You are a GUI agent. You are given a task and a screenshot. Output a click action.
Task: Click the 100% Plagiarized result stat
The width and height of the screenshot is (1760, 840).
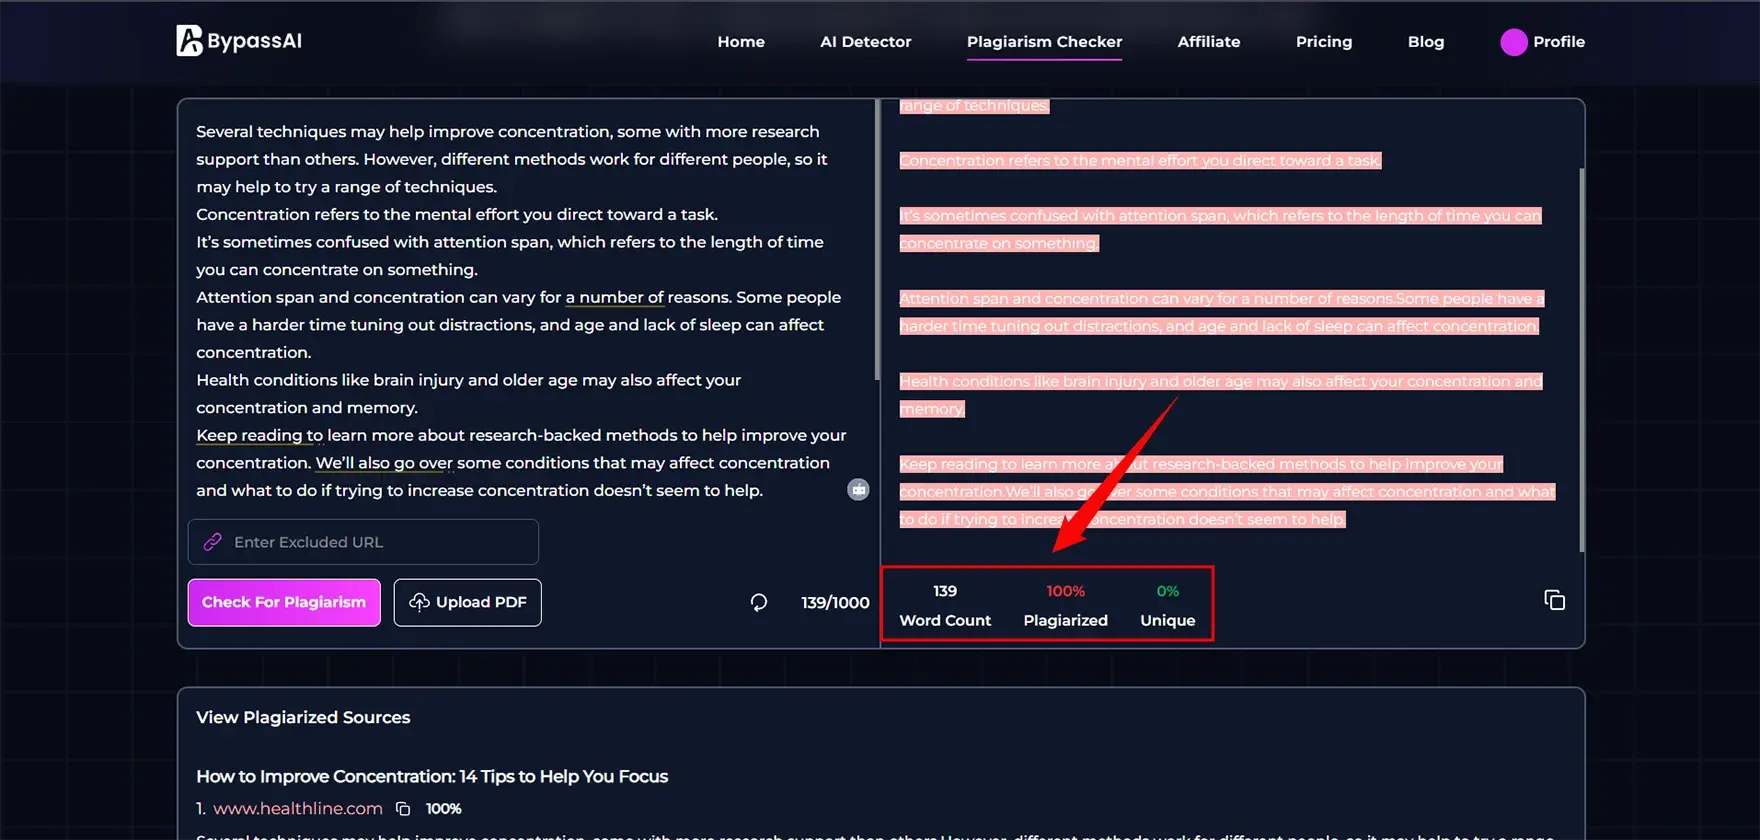tap(1065, 605)
